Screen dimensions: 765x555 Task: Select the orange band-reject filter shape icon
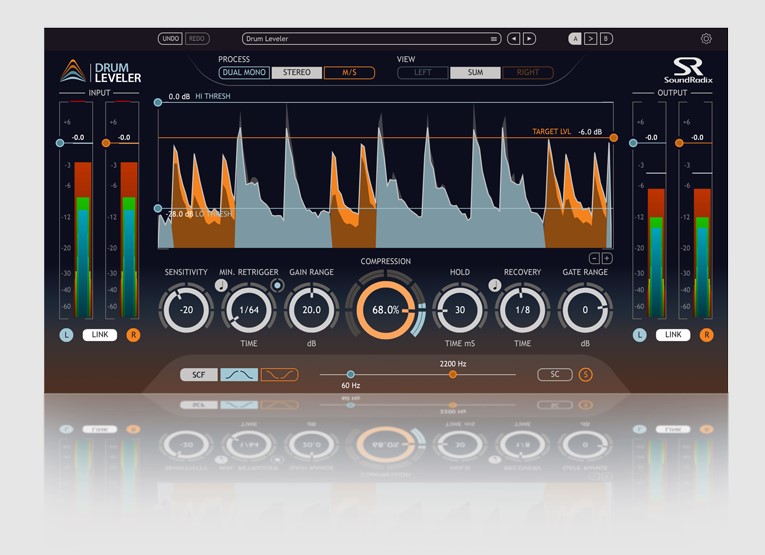coord(280,375)
